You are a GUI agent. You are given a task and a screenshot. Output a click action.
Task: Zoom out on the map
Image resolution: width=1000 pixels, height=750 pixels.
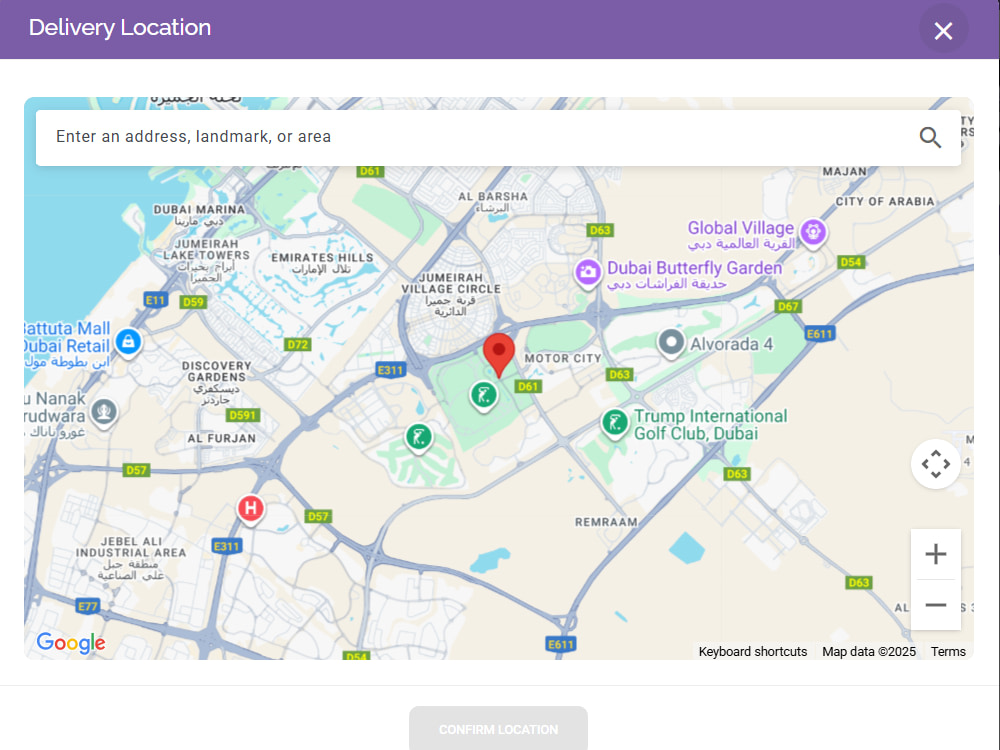coord(936,605)
